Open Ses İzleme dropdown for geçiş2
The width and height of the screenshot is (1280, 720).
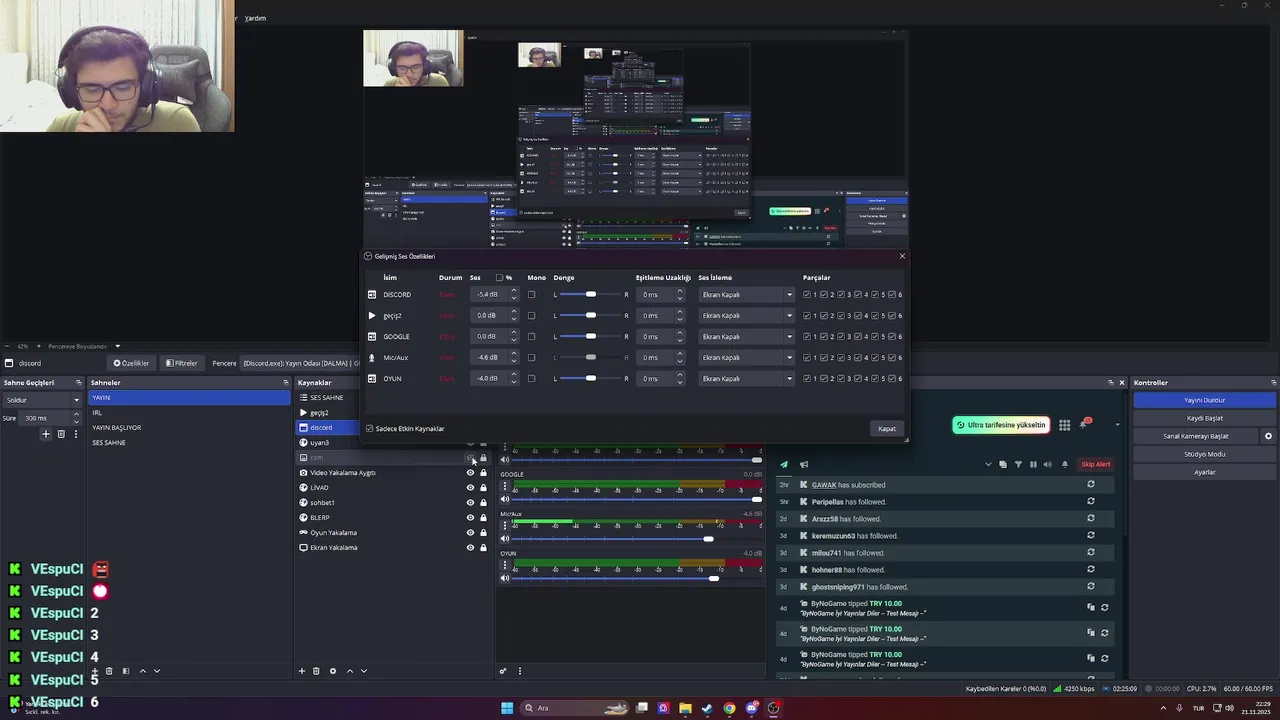[747, 316]
